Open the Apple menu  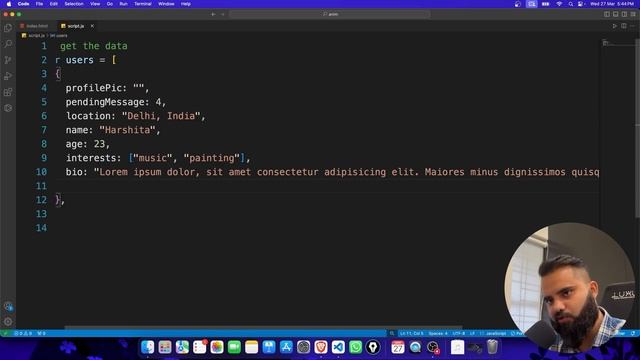pos(9,4)
